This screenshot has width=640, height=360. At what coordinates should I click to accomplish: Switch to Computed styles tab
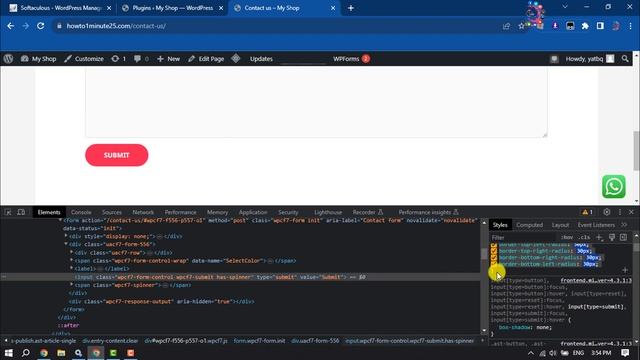click(x=529, y=225)
